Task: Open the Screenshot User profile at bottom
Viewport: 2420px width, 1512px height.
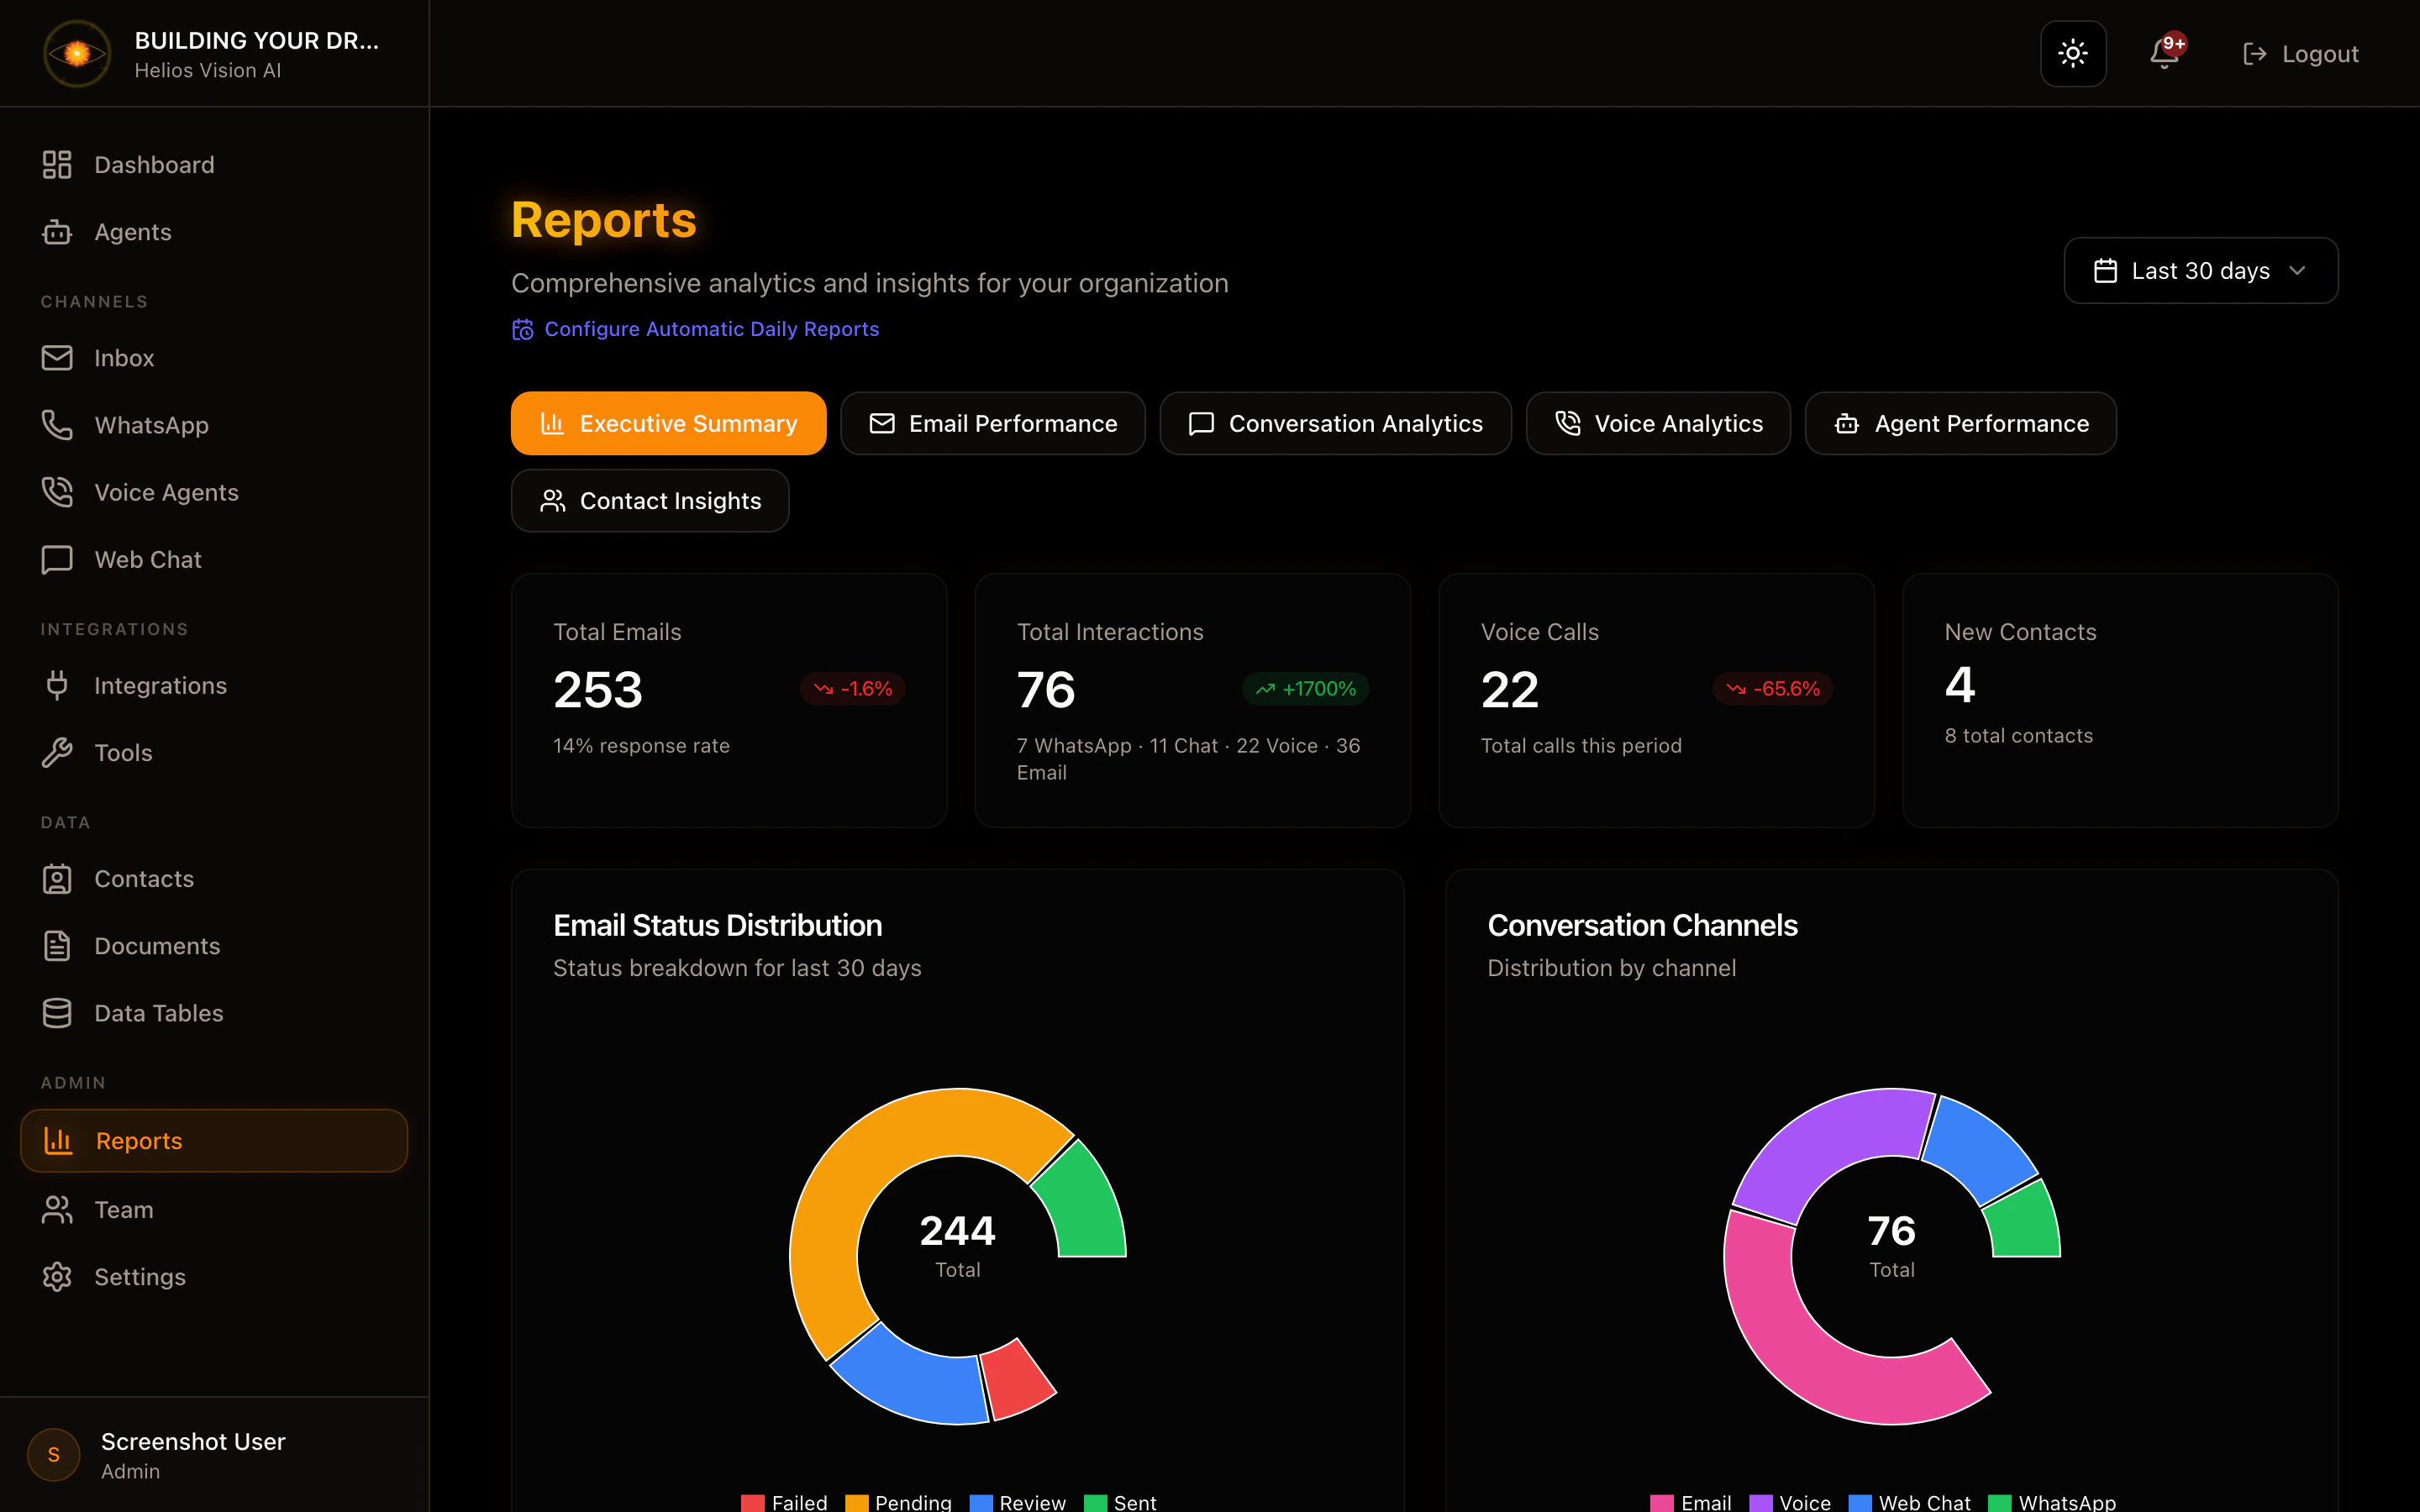Action: pyautogui.click(x=193, y=1455)
